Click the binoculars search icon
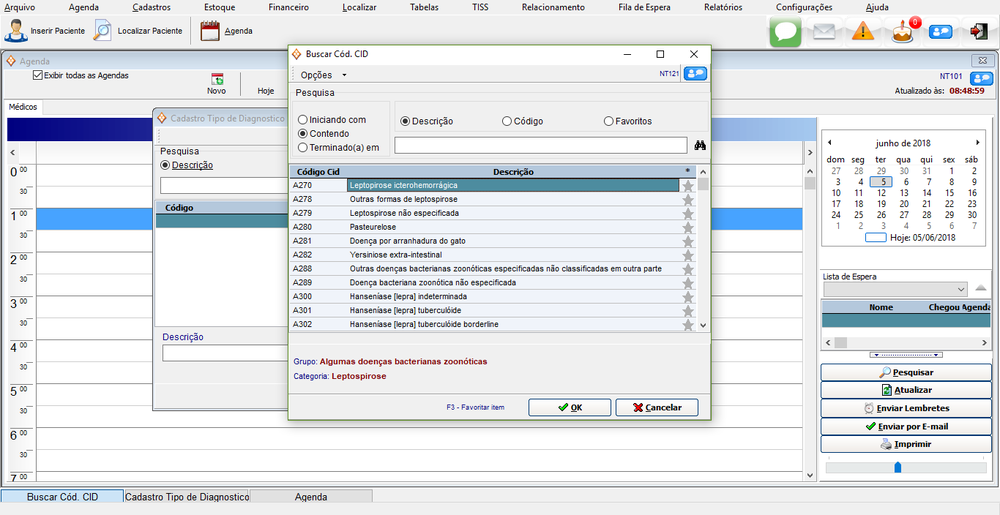1000x515 pixels. point(701,146)
